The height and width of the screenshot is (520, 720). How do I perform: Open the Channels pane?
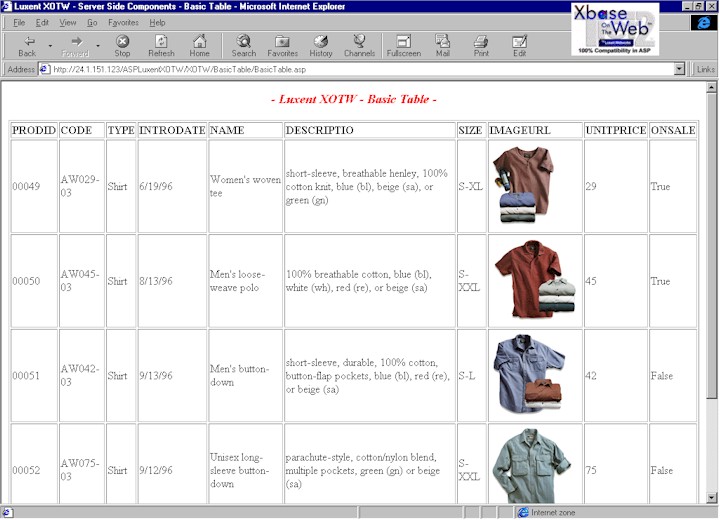360,46
